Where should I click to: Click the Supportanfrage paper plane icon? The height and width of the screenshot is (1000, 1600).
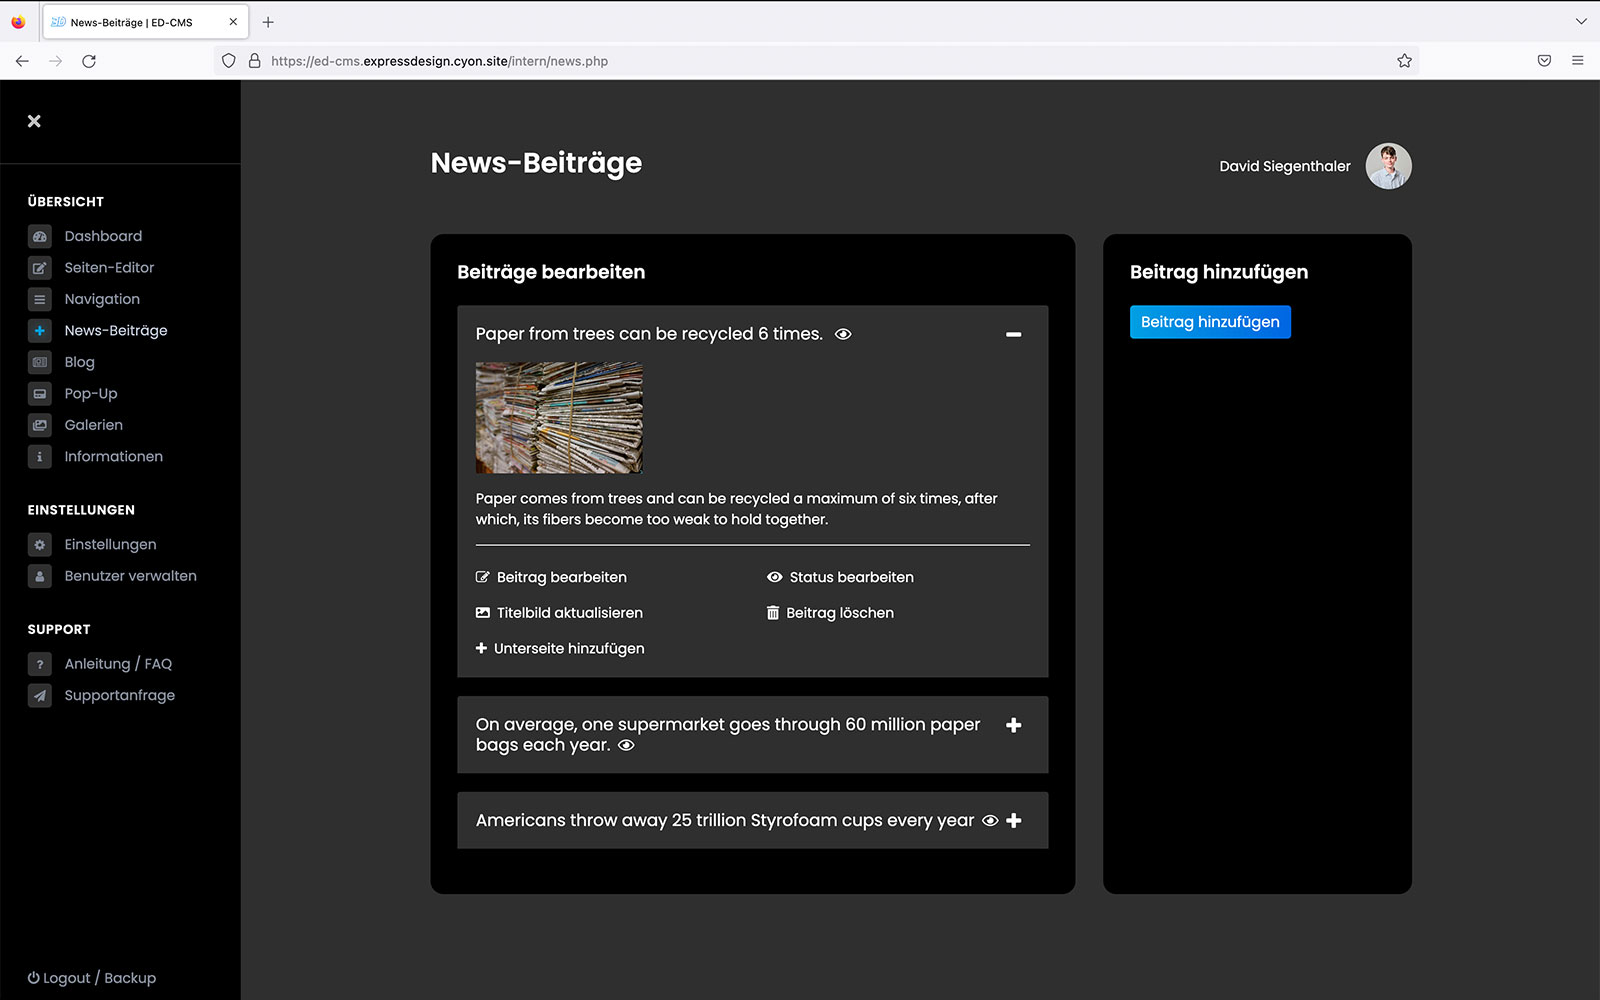click(x=40, y=696)
